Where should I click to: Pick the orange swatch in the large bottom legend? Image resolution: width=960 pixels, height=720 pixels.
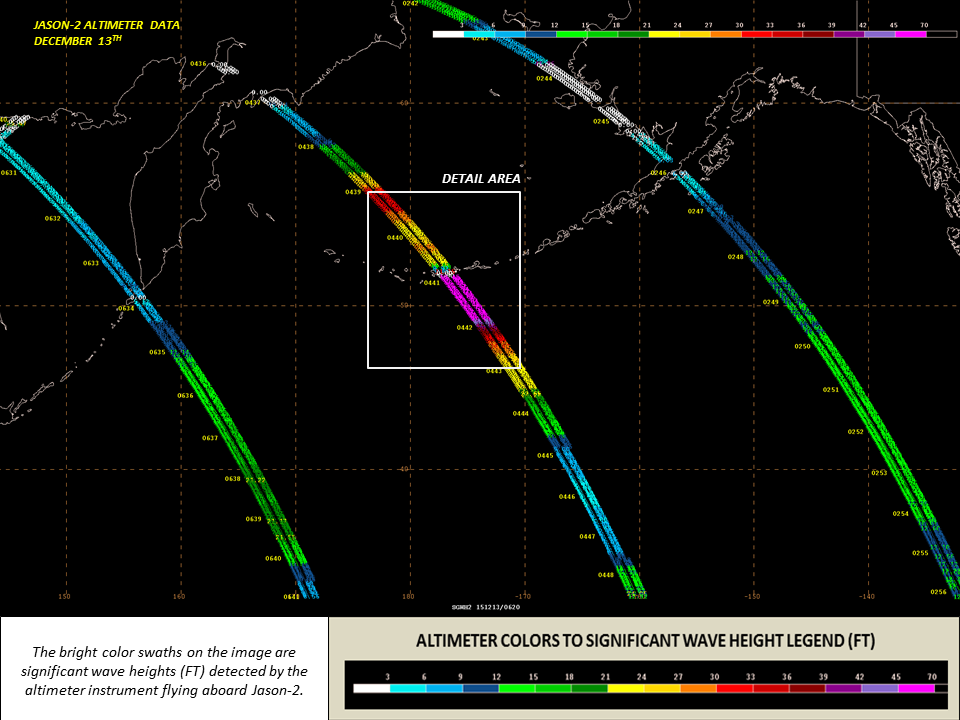[x=698, y=688]
